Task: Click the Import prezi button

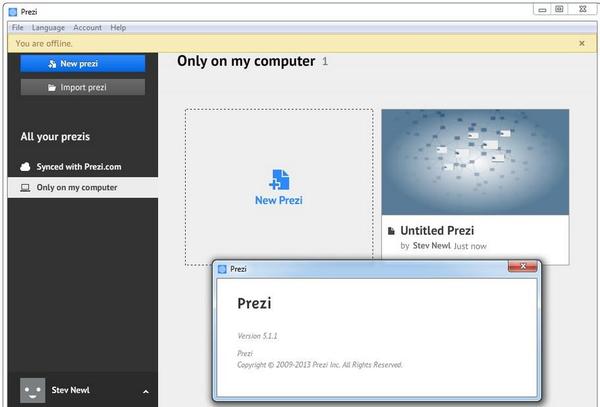Action: point(83,87)
